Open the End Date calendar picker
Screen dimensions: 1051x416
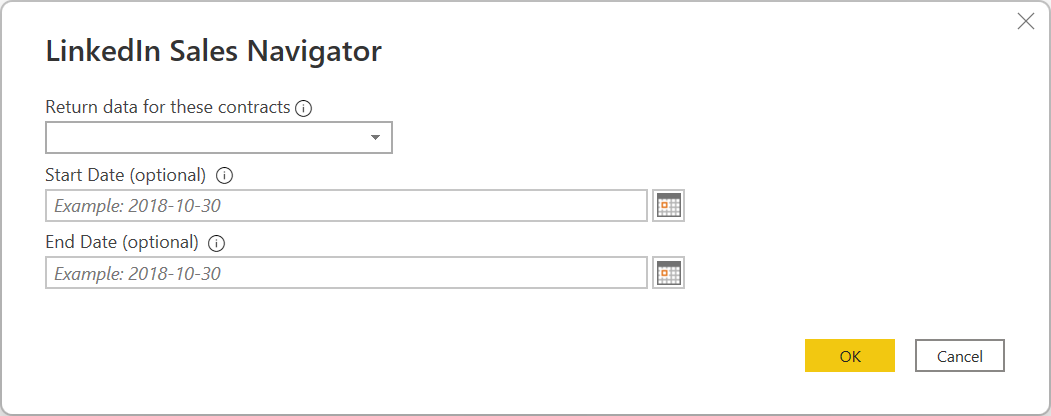(668, 273)
